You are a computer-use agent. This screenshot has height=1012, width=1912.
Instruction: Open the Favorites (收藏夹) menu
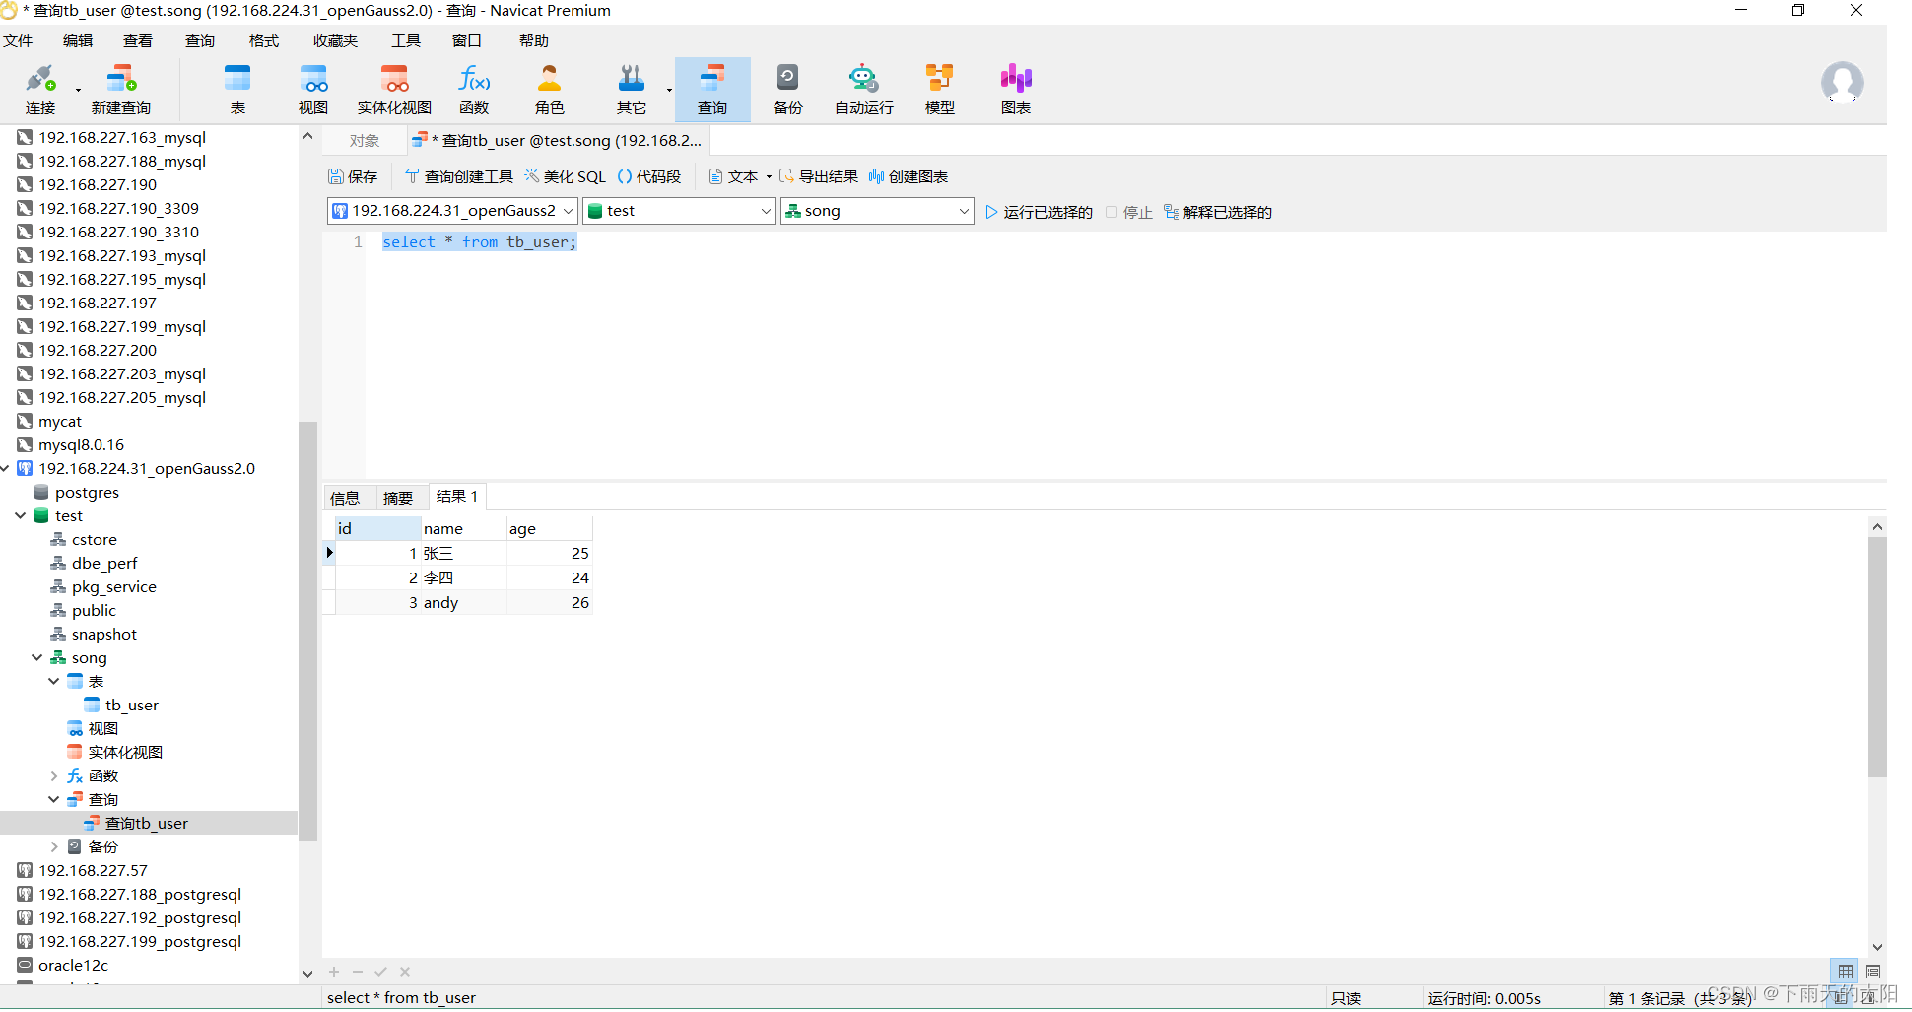point(335,41)
